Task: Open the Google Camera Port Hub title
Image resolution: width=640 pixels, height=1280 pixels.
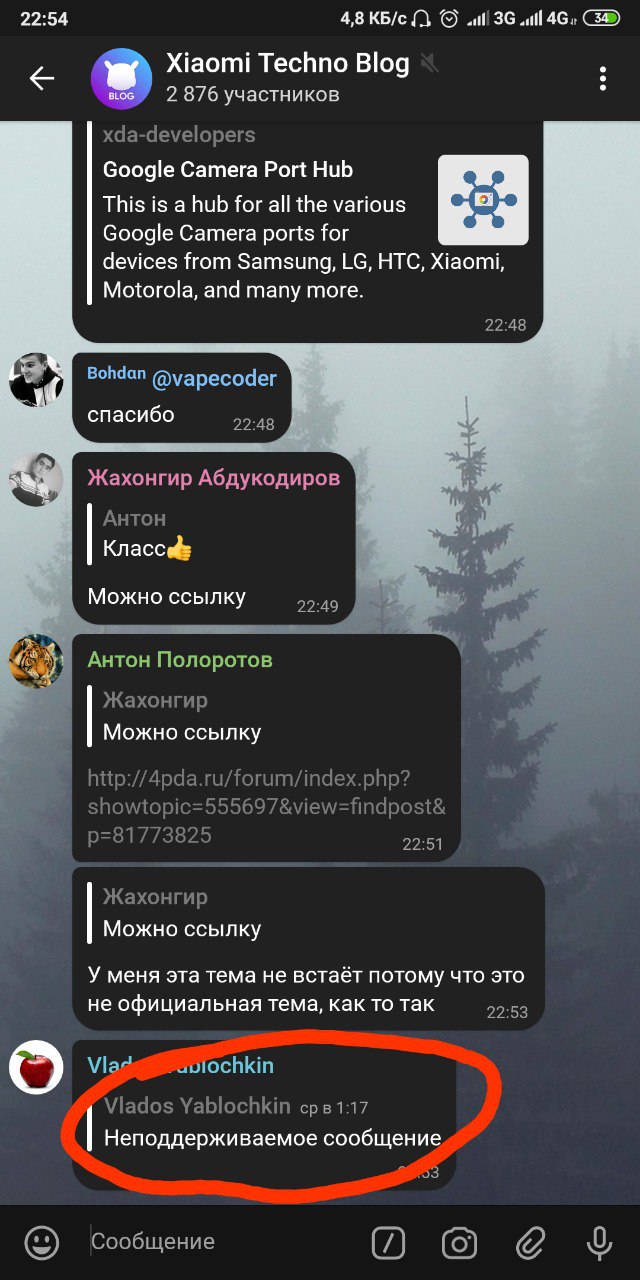Action: (228, 169)
